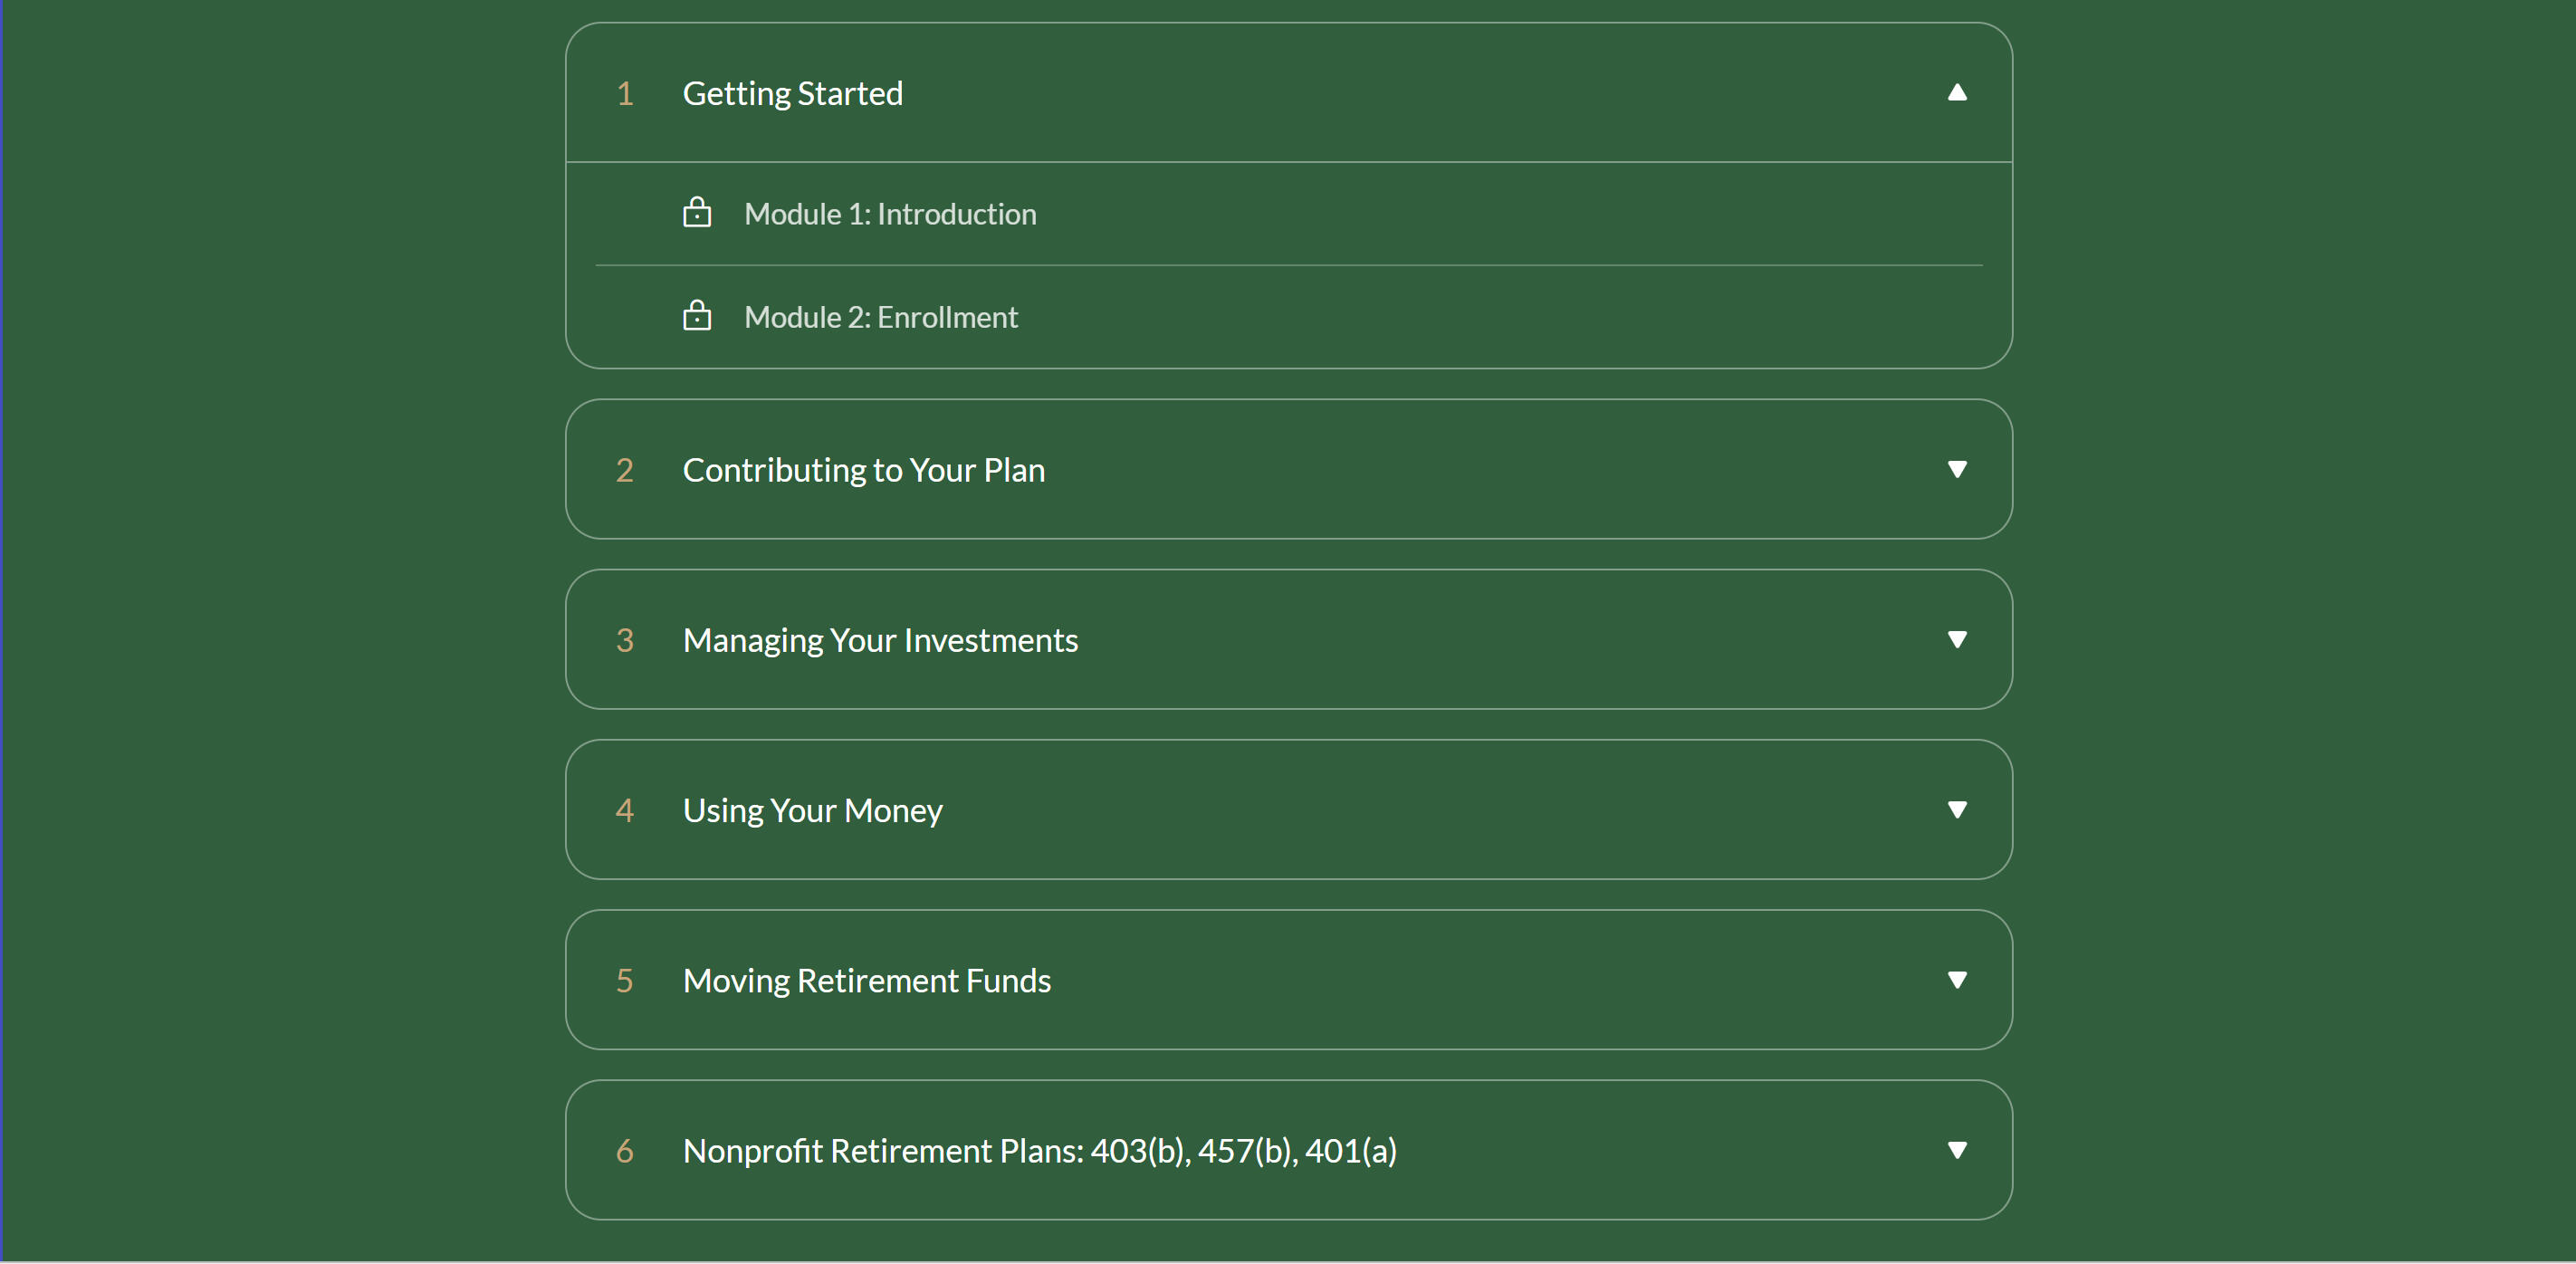
Task: Click section number 6 label
Action: point(625,1151)
